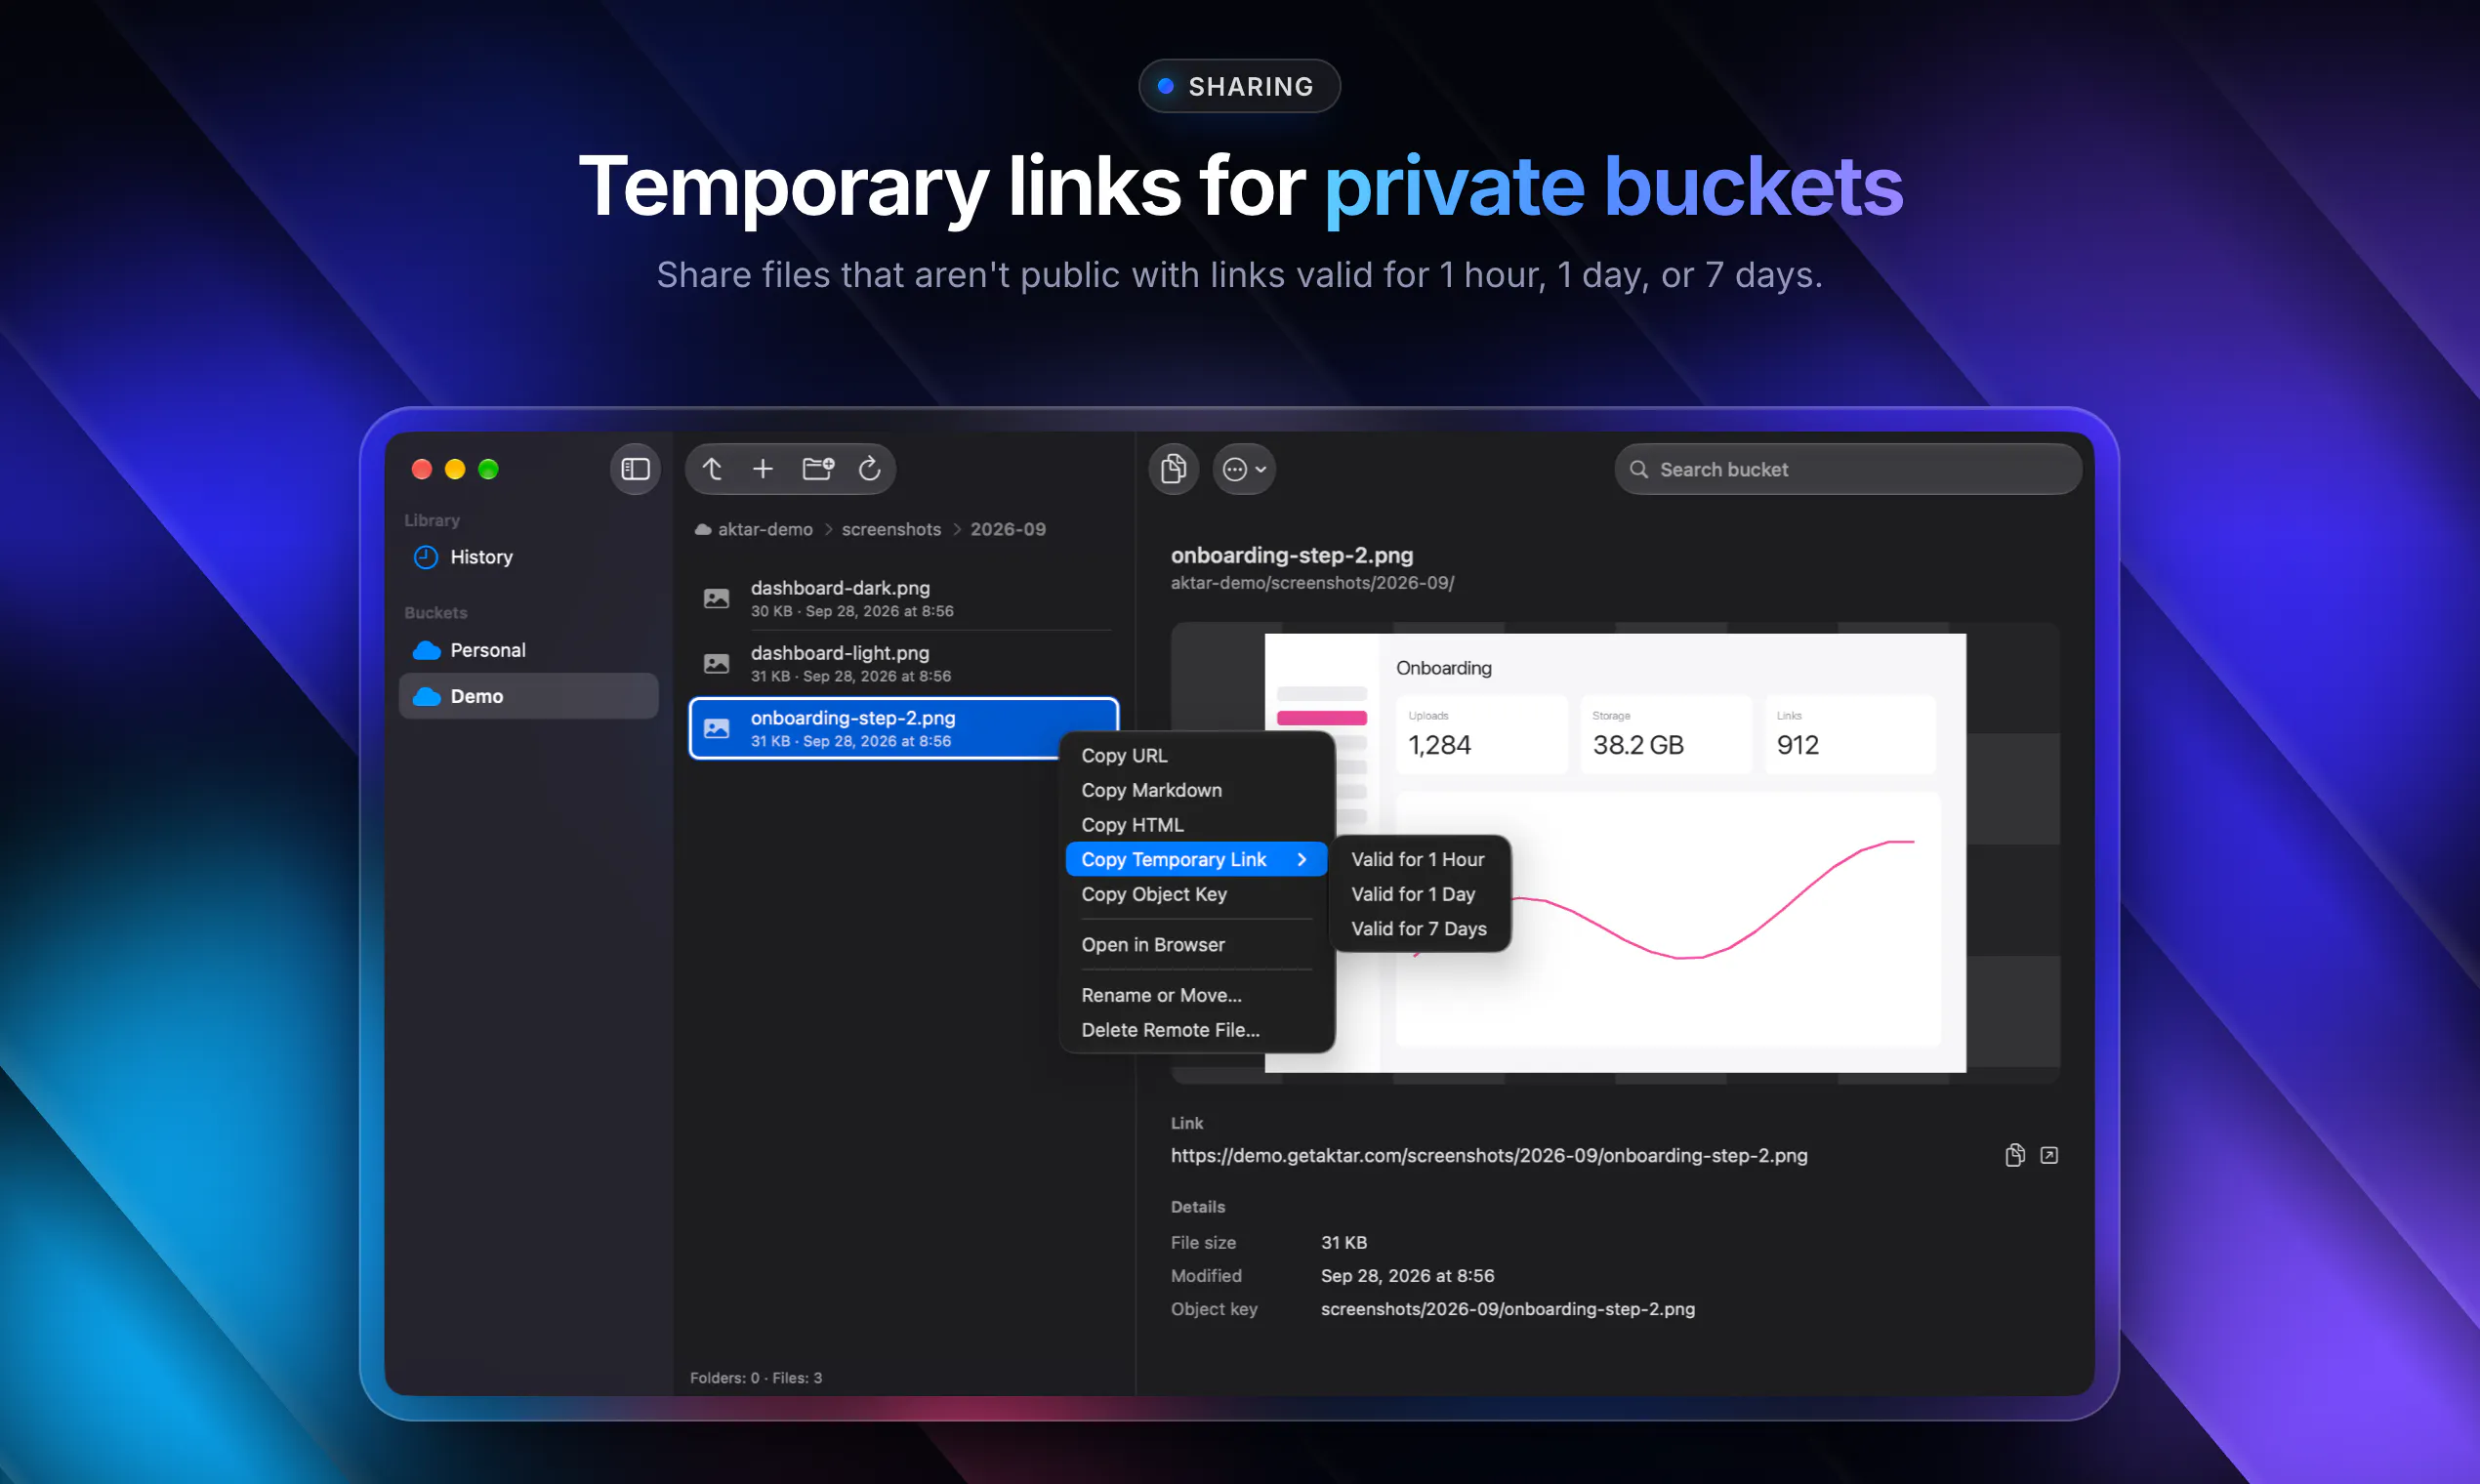Open link externally with arrow-box icon

pyautogui.click(x=2049, y=1155)
